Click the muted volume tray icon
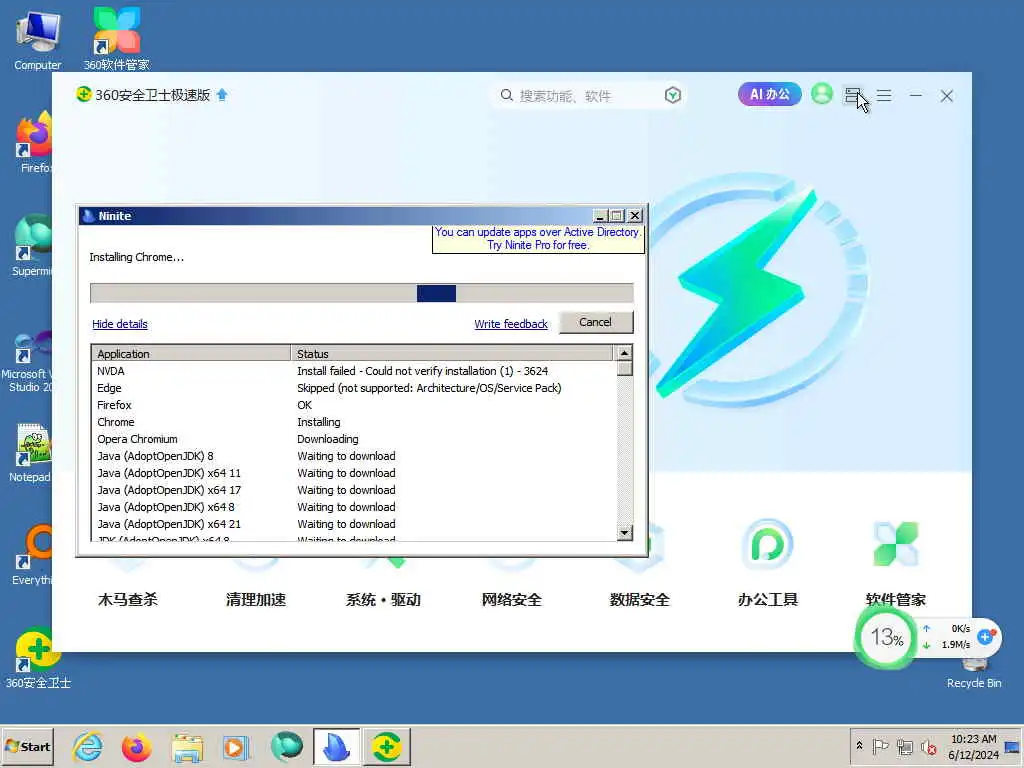 pos(928,746)
